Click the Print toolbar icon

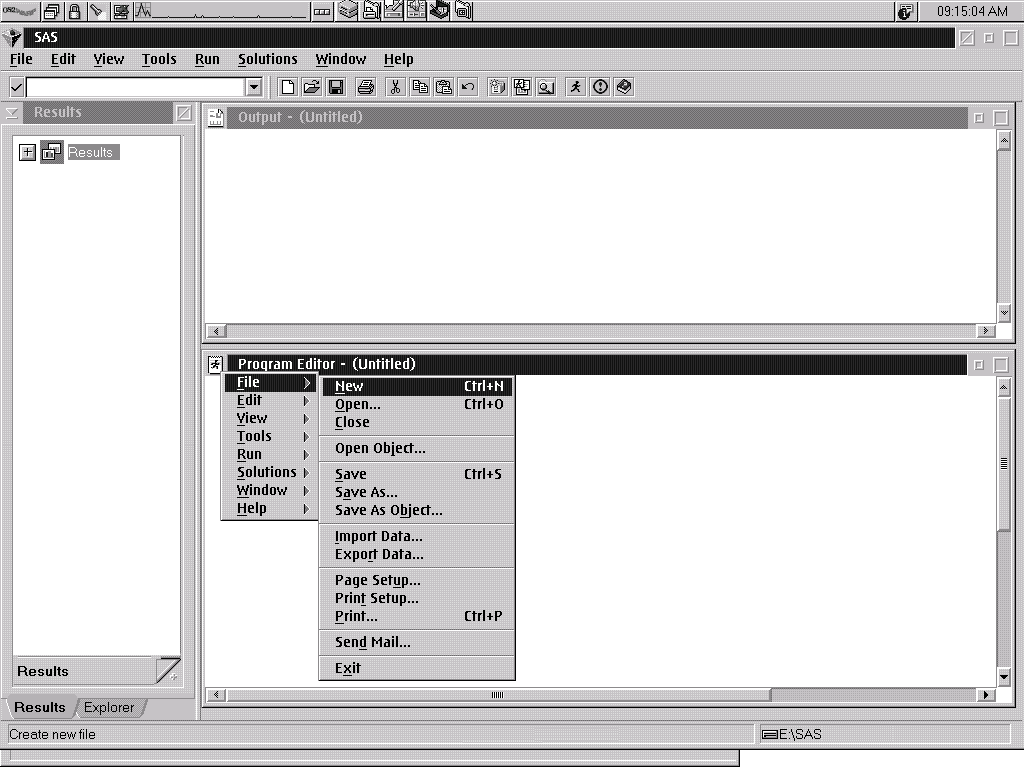[366, 87]
